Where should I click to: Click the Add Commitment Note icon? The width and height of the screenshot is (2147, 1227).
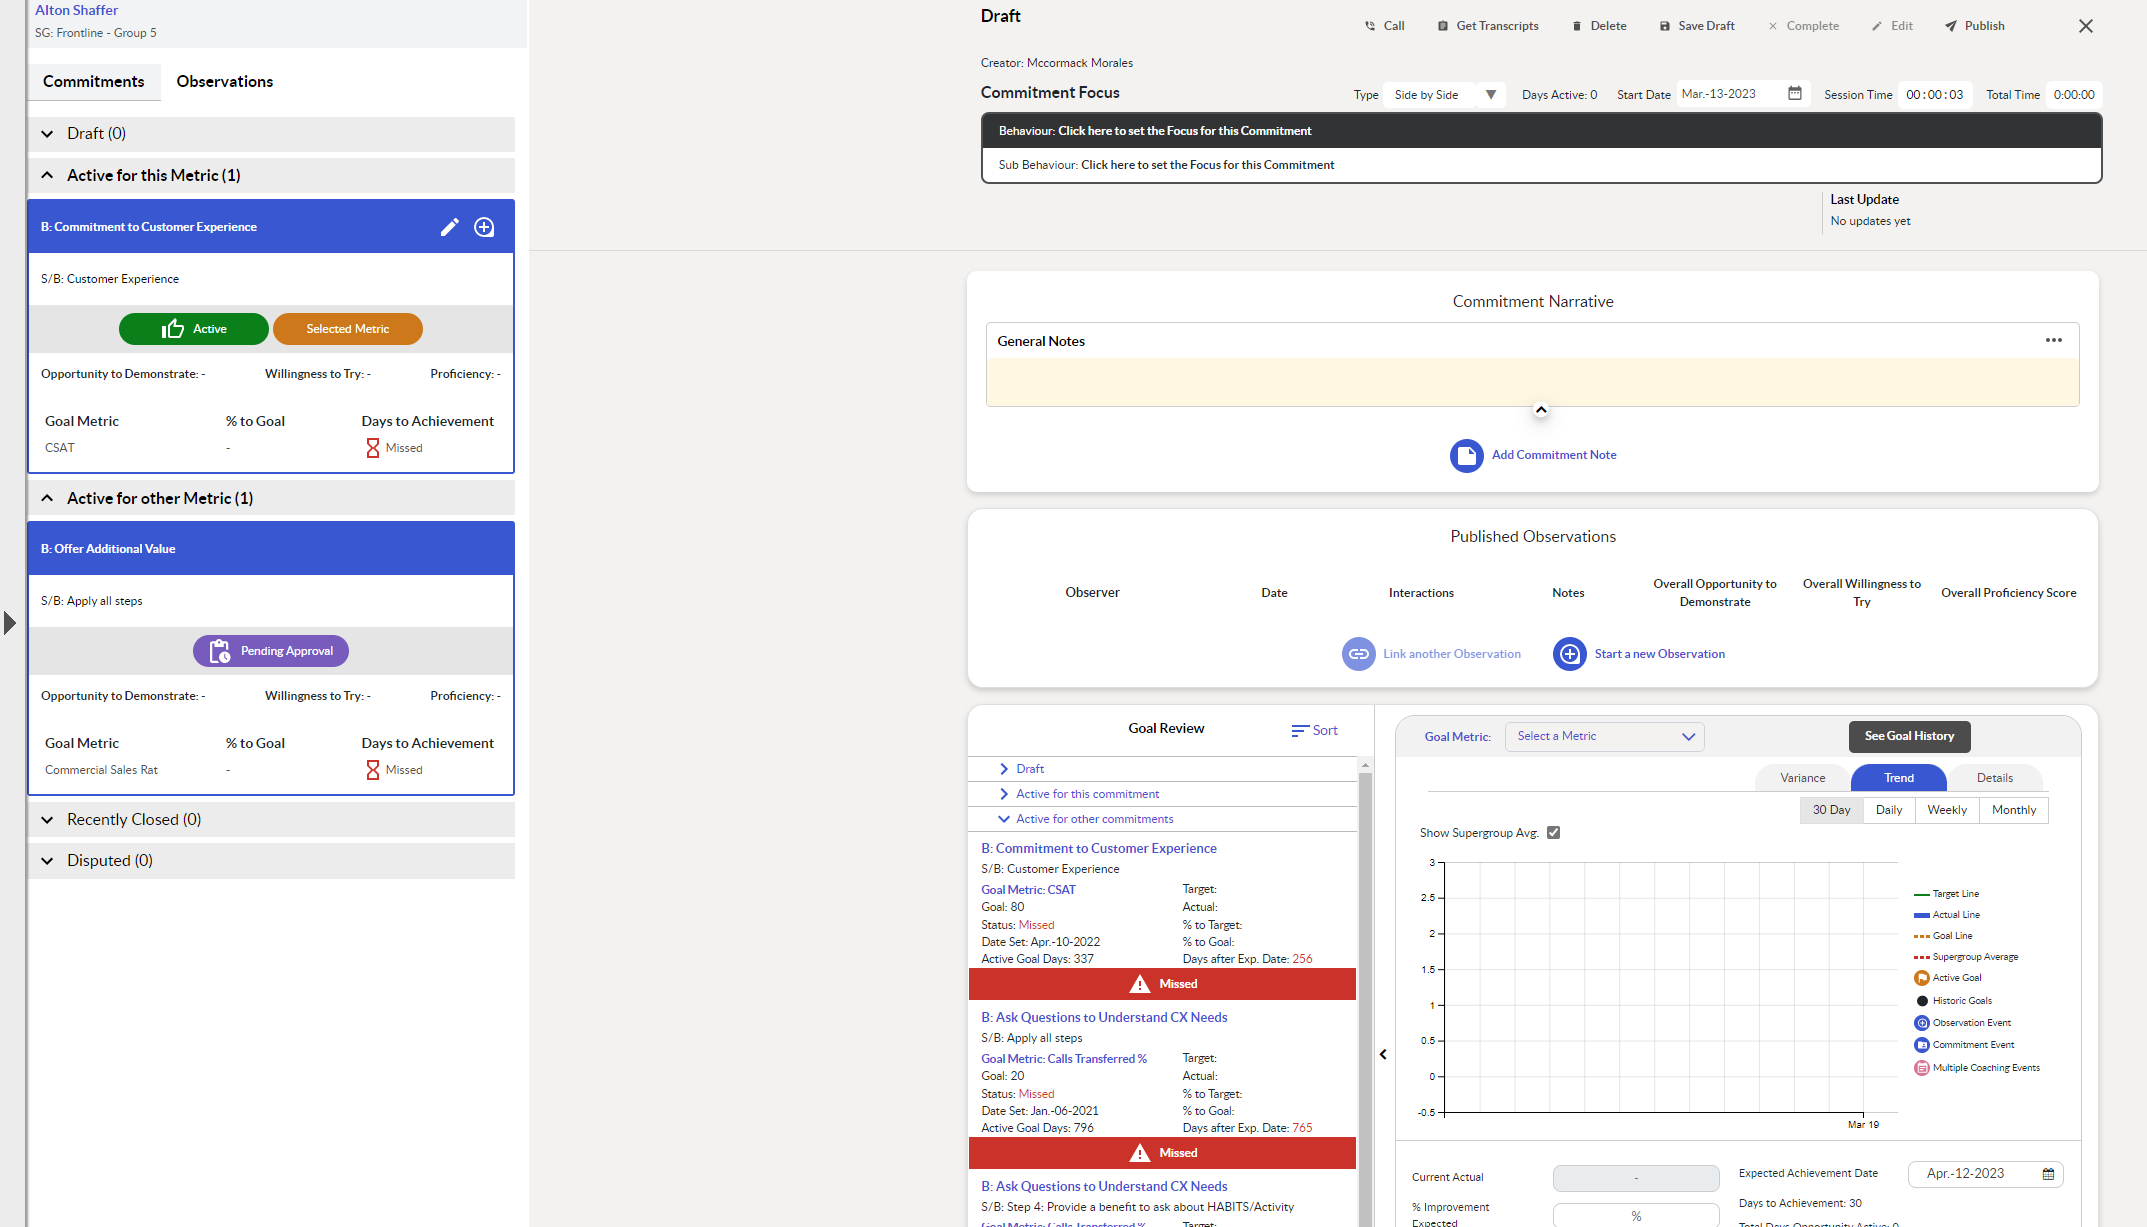tap(1466, 455)
